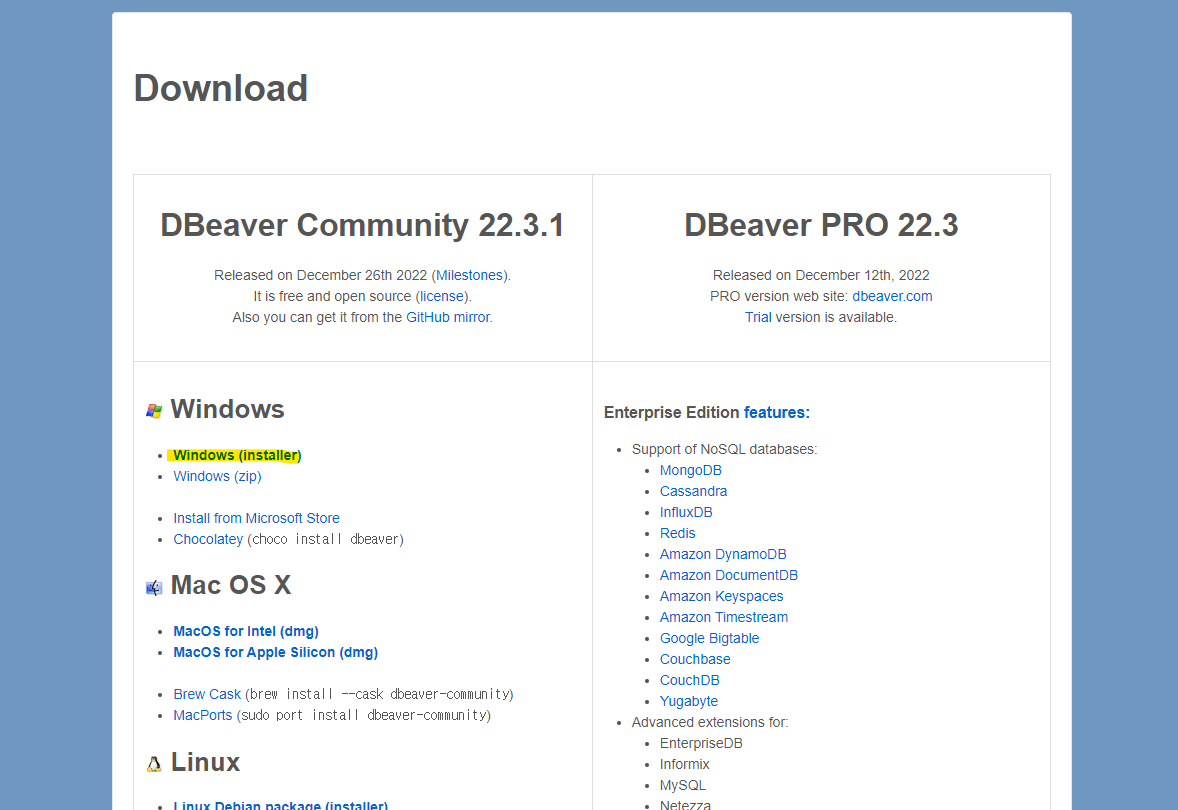Click the EnterpriseDB list item
1178x810 pixels.
[x=701, y=744]
